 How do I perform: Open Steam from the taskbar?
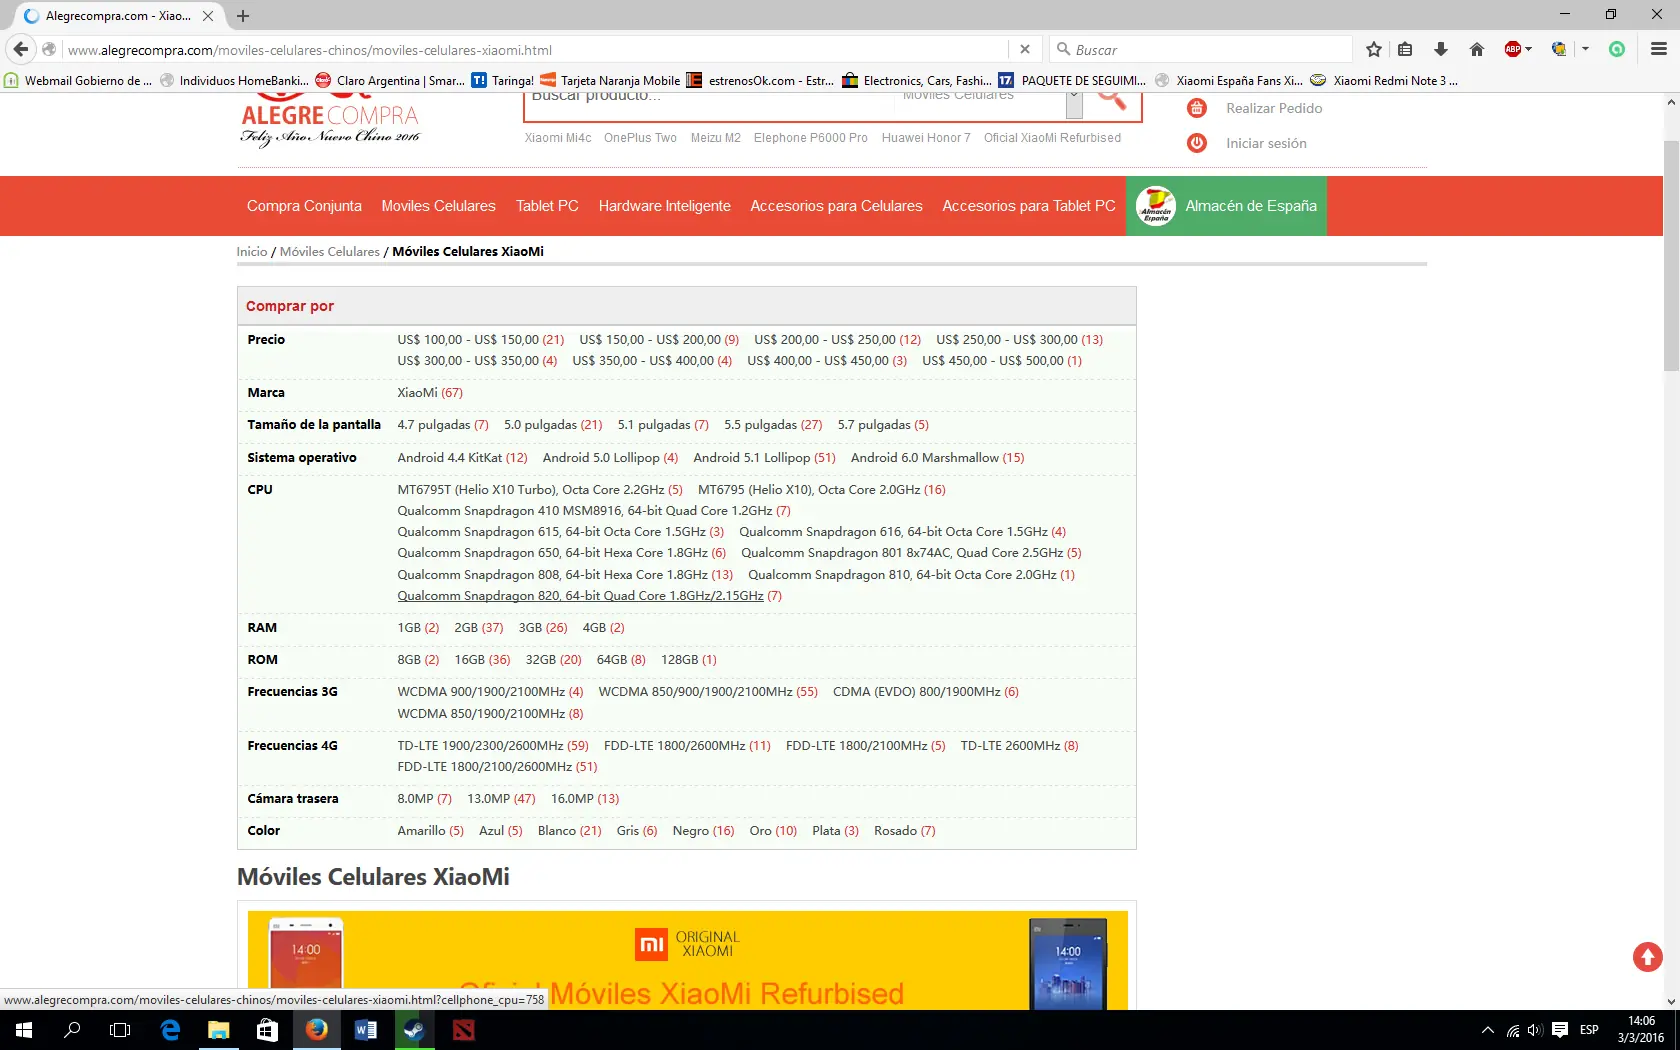[414, 1030]
